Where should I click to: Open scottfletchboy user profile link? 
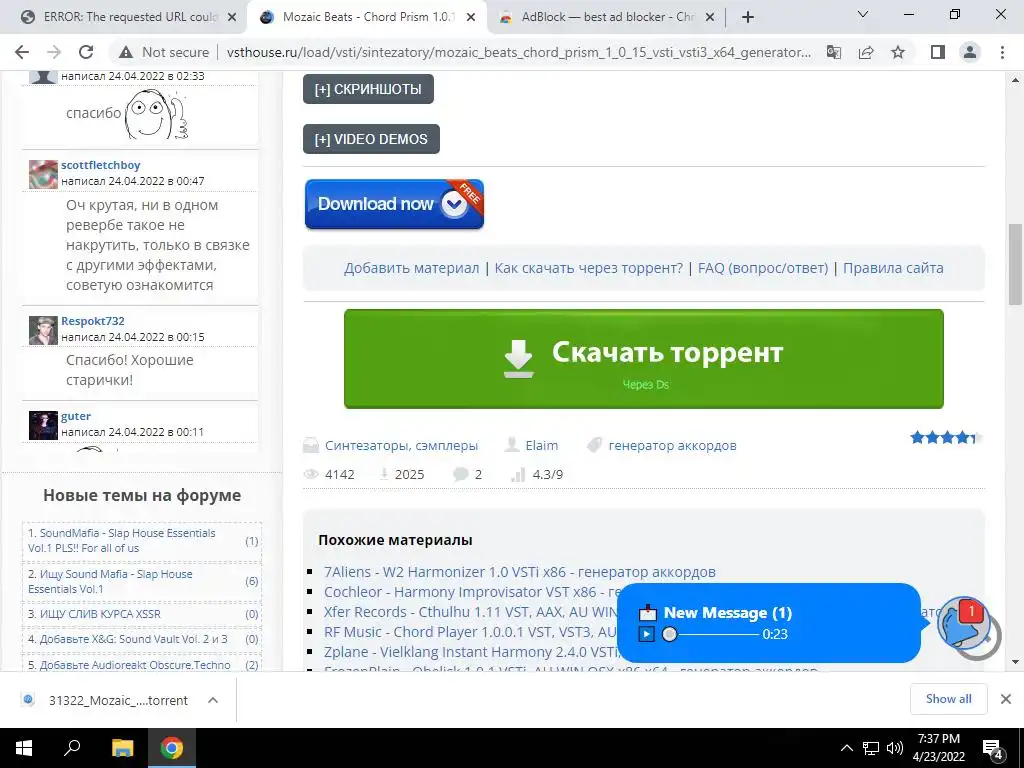pyautogui.click(x=101, y=165)
